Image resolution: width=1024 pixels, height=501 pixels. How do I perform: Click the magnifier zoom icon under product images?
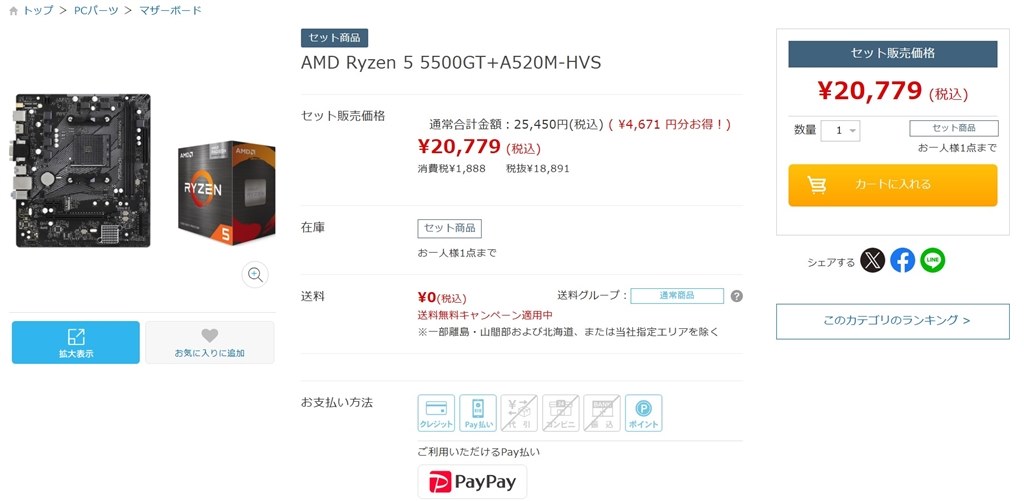click(x=255, y=274)
